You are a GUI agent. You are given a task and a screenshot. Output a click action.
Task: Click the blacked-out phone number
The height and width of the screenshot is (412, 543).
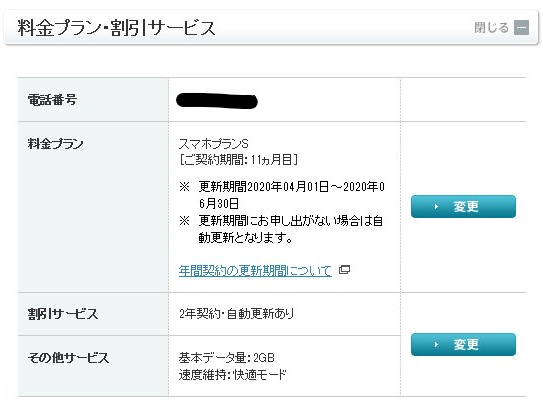click(217, 101)
